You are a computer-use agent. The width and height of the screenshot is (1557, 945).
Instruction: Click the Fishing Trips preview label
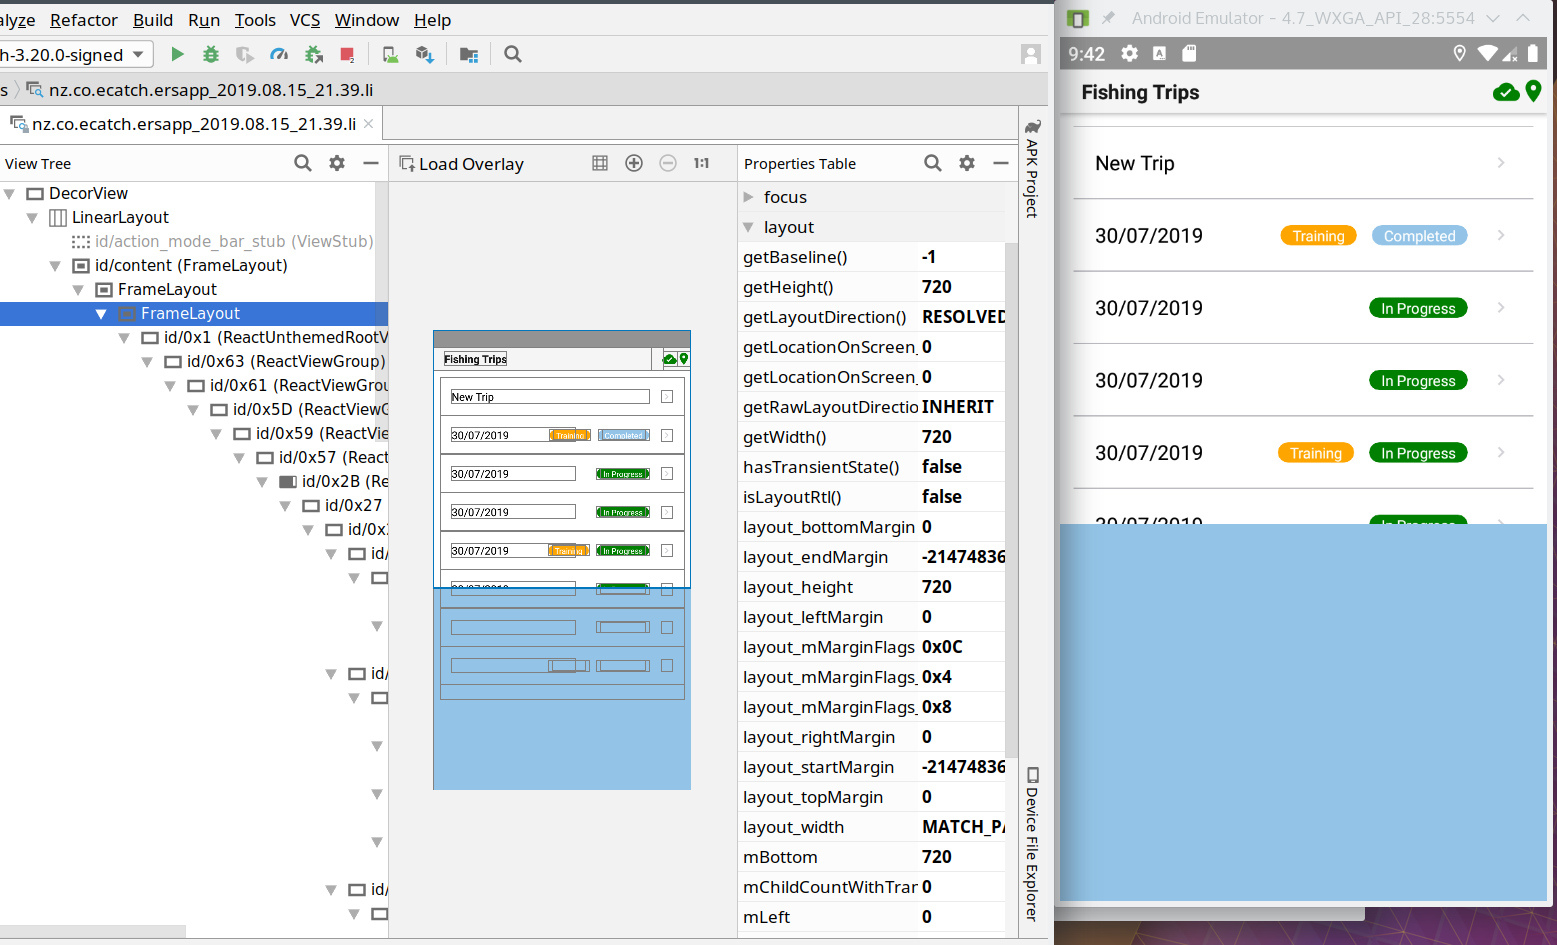(x=475, y=359)
